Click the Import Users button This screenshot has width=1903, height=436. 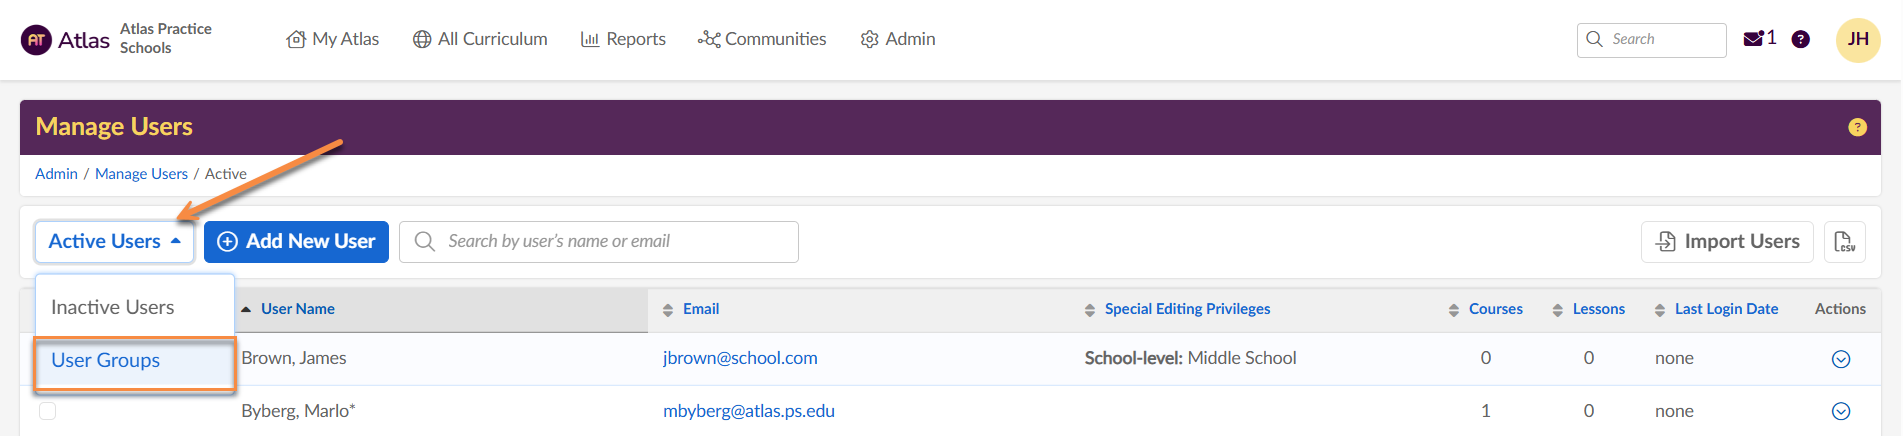click(x=1727, y=242)
